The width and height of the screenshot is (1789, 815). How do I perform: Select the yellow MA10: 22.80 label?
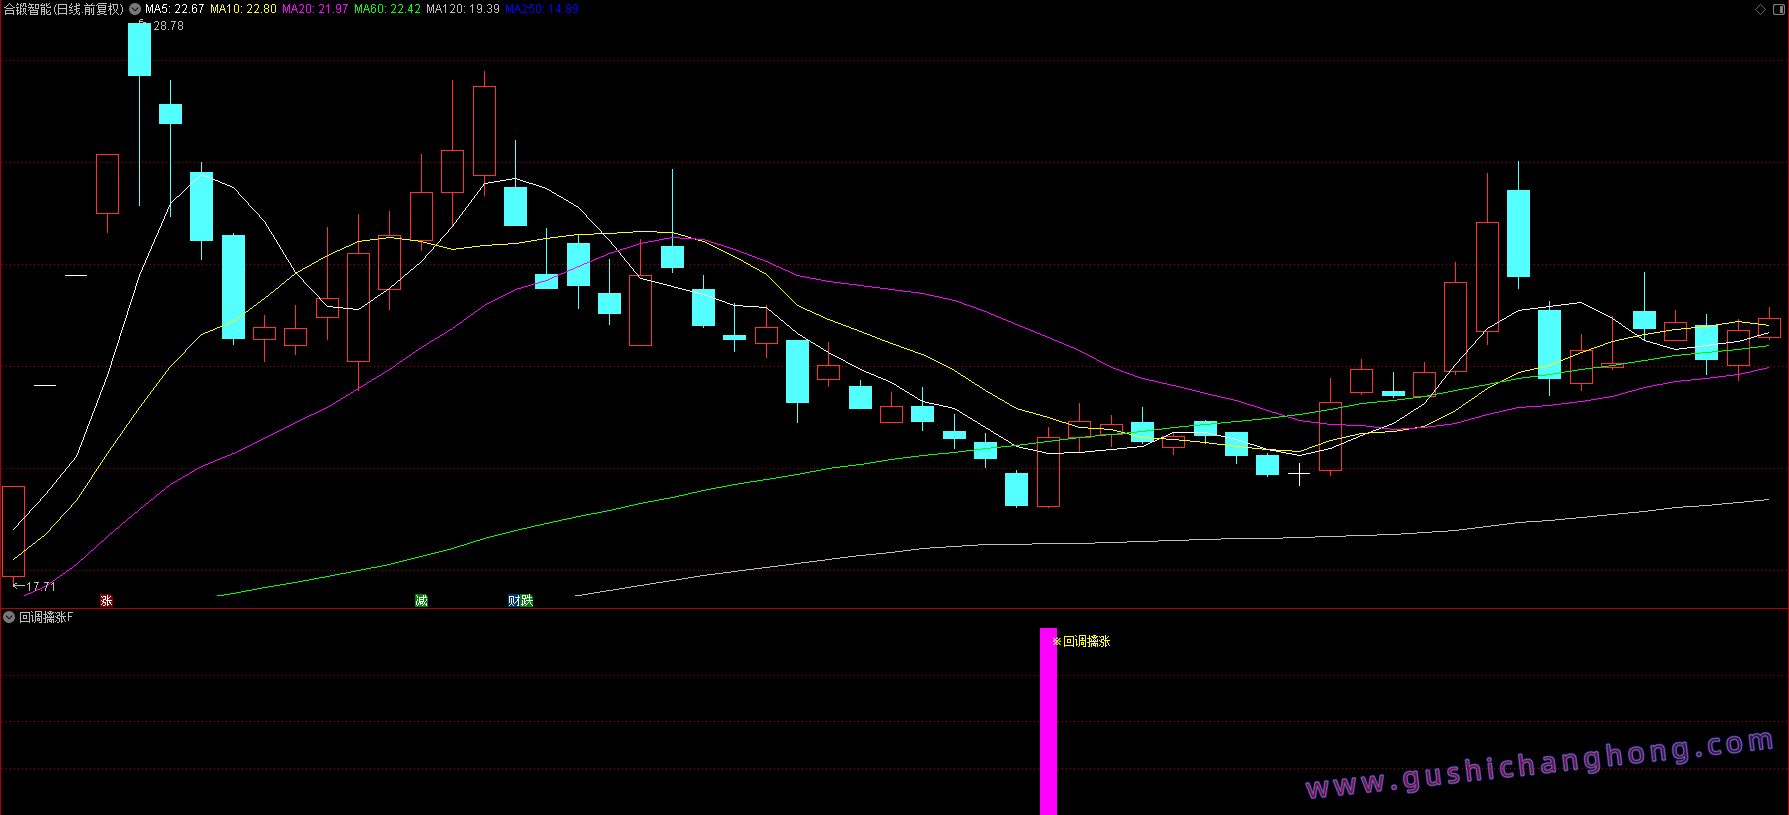tap(243, 9)
